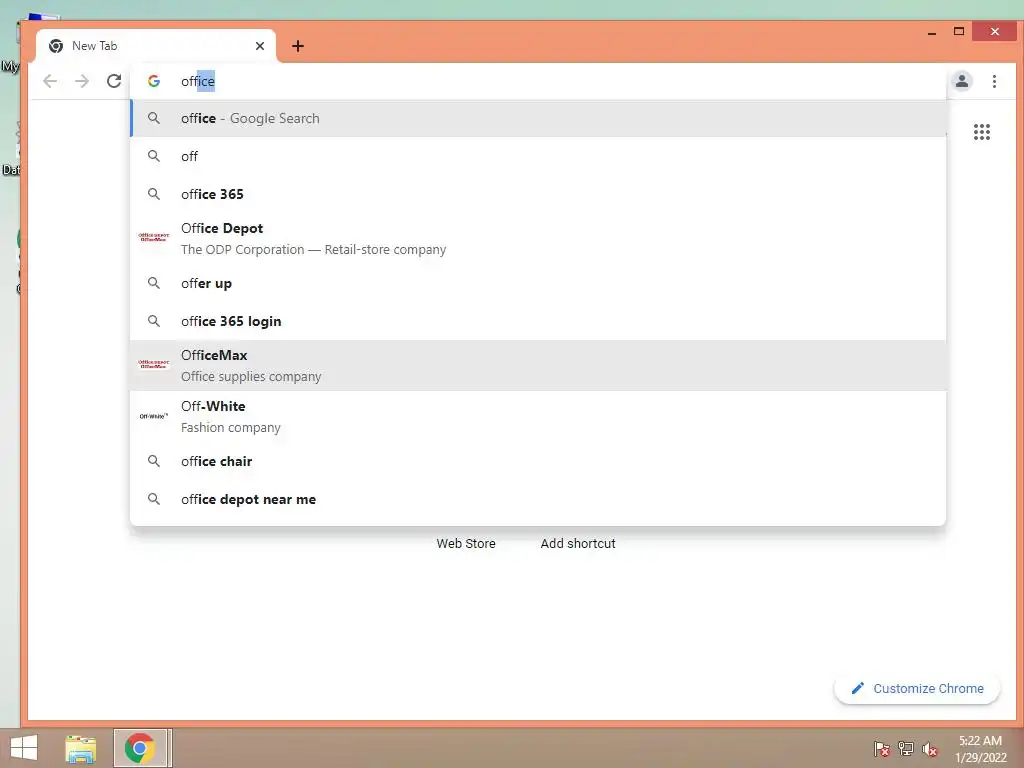Close the New Tab tab

(260, 46)
